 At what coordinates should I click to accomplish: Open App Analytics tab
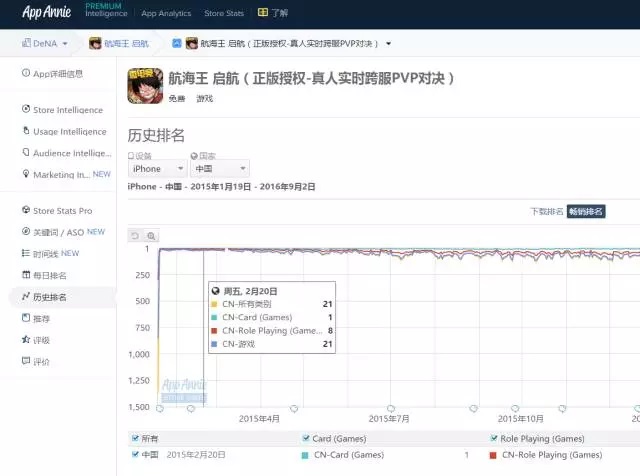166,13
